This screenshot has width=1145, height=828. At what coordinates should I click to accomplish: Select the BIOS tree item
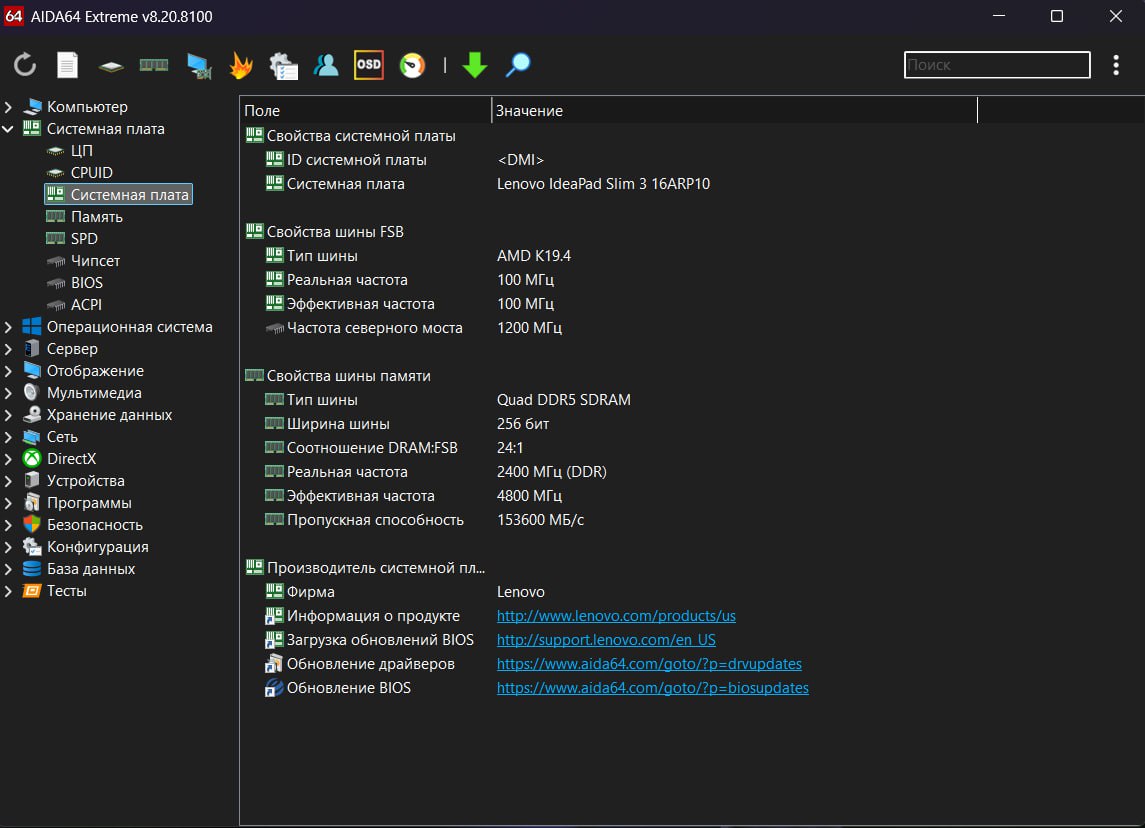(86, 283)
